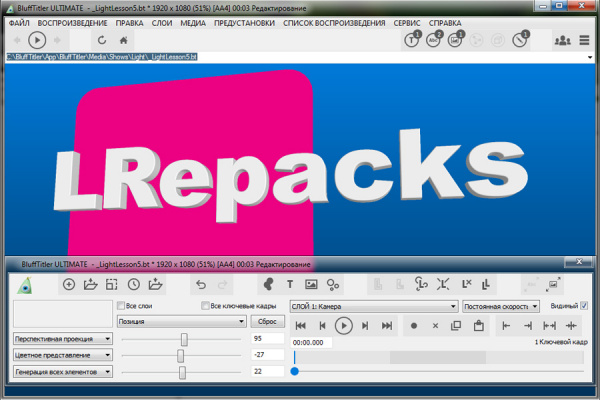Viewport: 600px width, 400px height.
Task: Jump to the first keyframe
Action: 301,326
